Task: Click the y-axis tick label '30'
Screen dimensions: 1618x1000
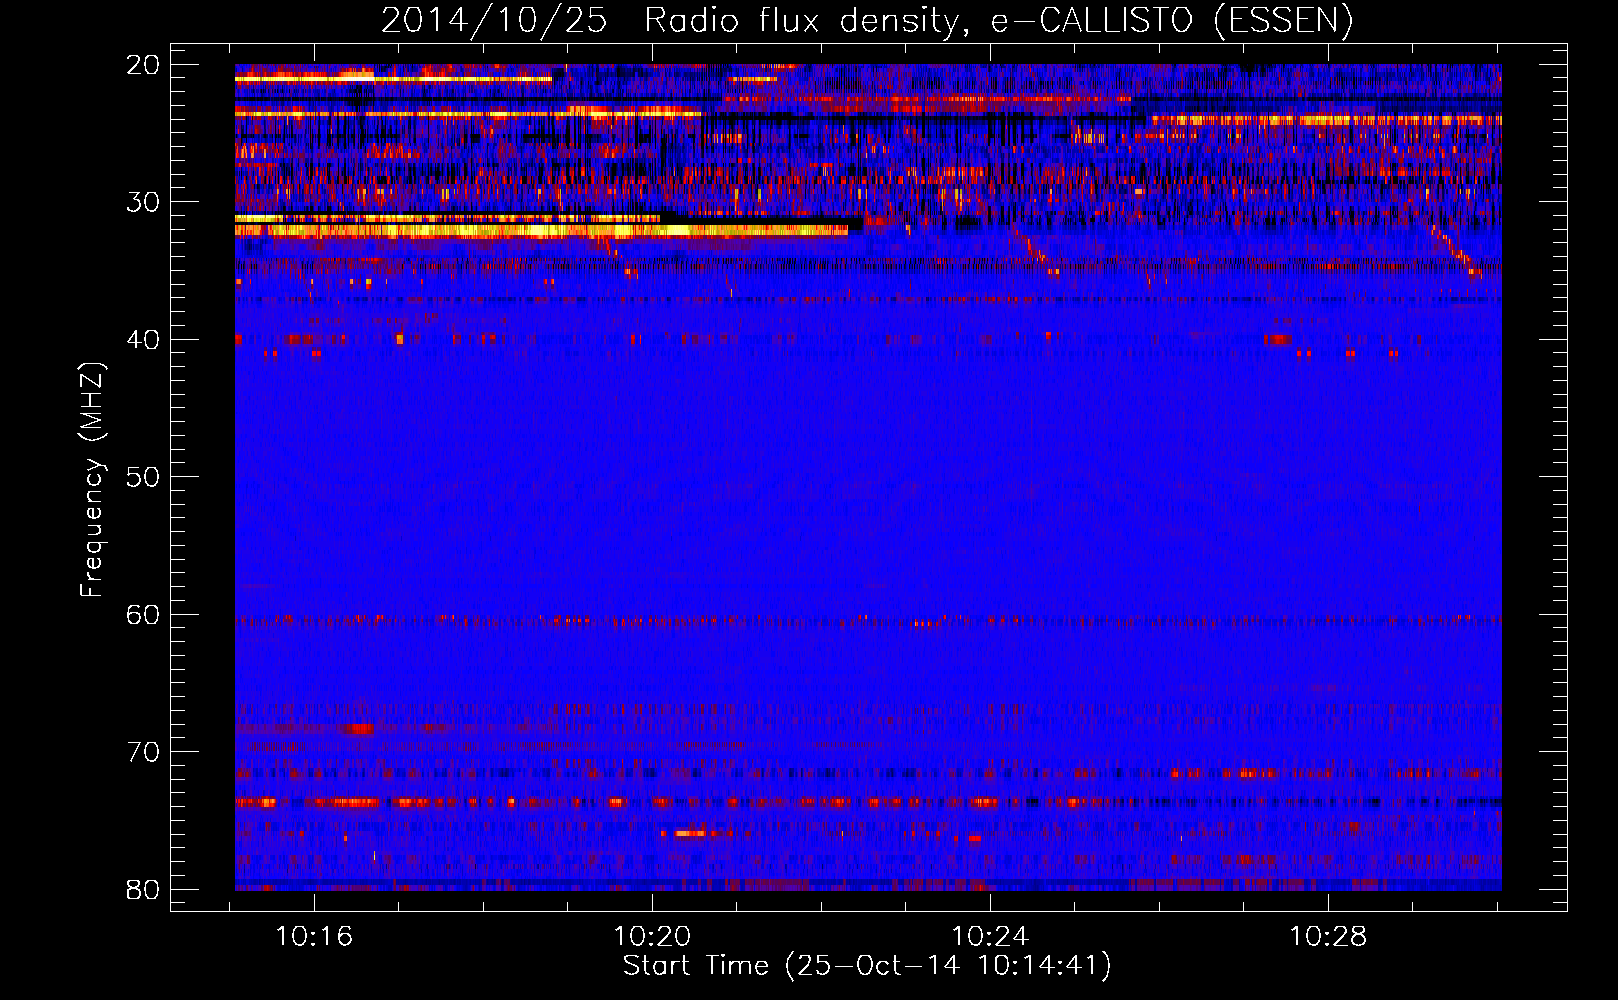Action: tap(143, 202)
